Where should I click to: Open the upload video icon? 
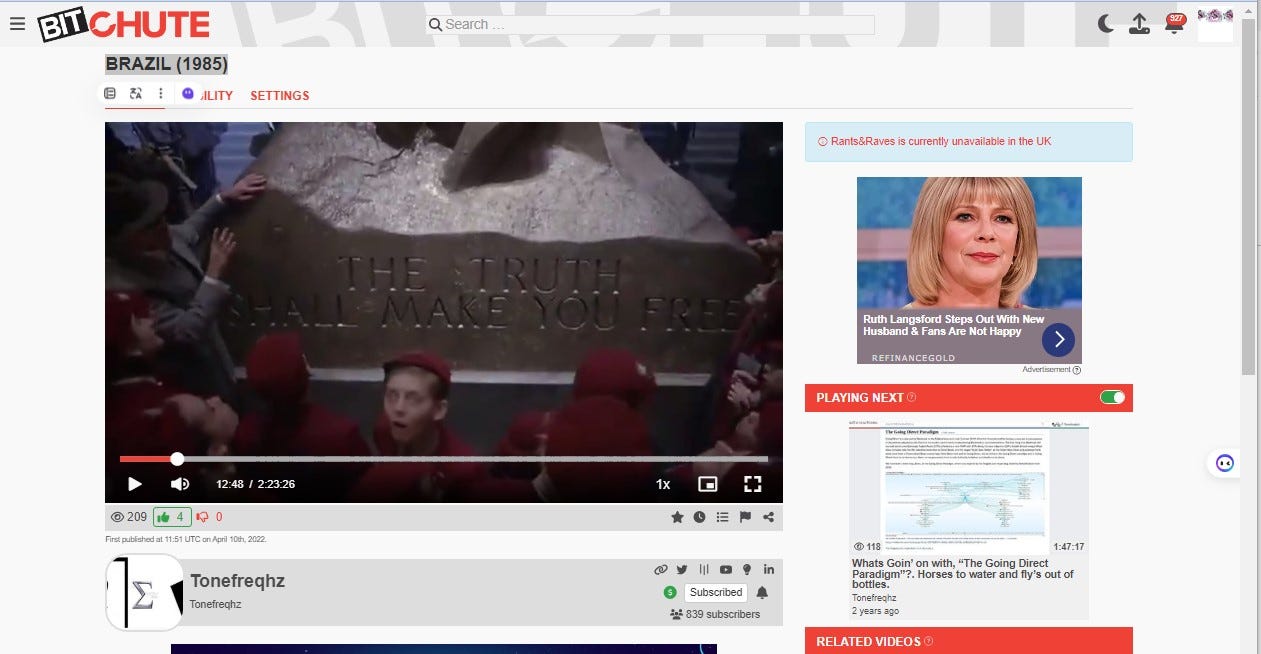(1139, 24)
